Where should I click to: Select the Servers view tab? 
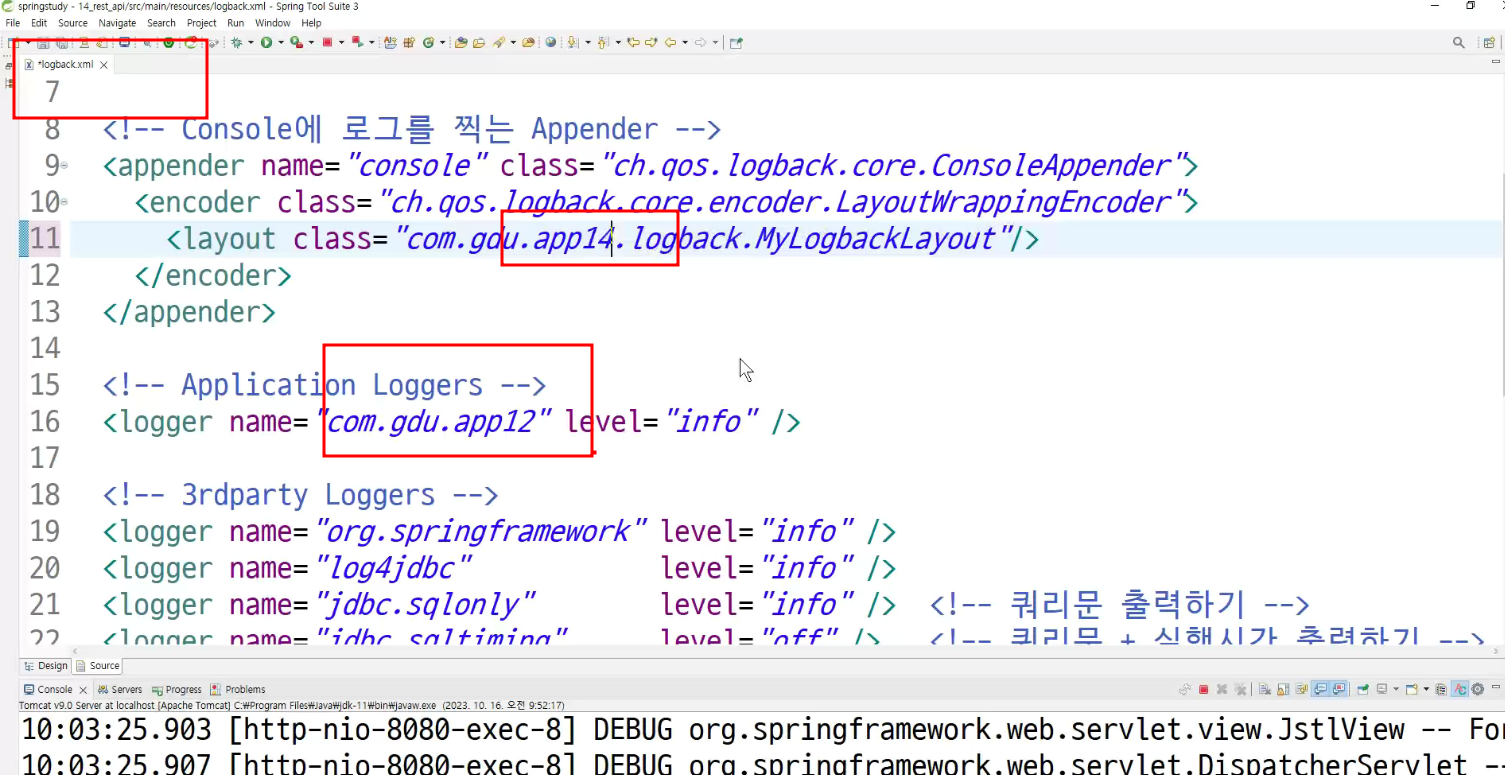coord(120,689)
